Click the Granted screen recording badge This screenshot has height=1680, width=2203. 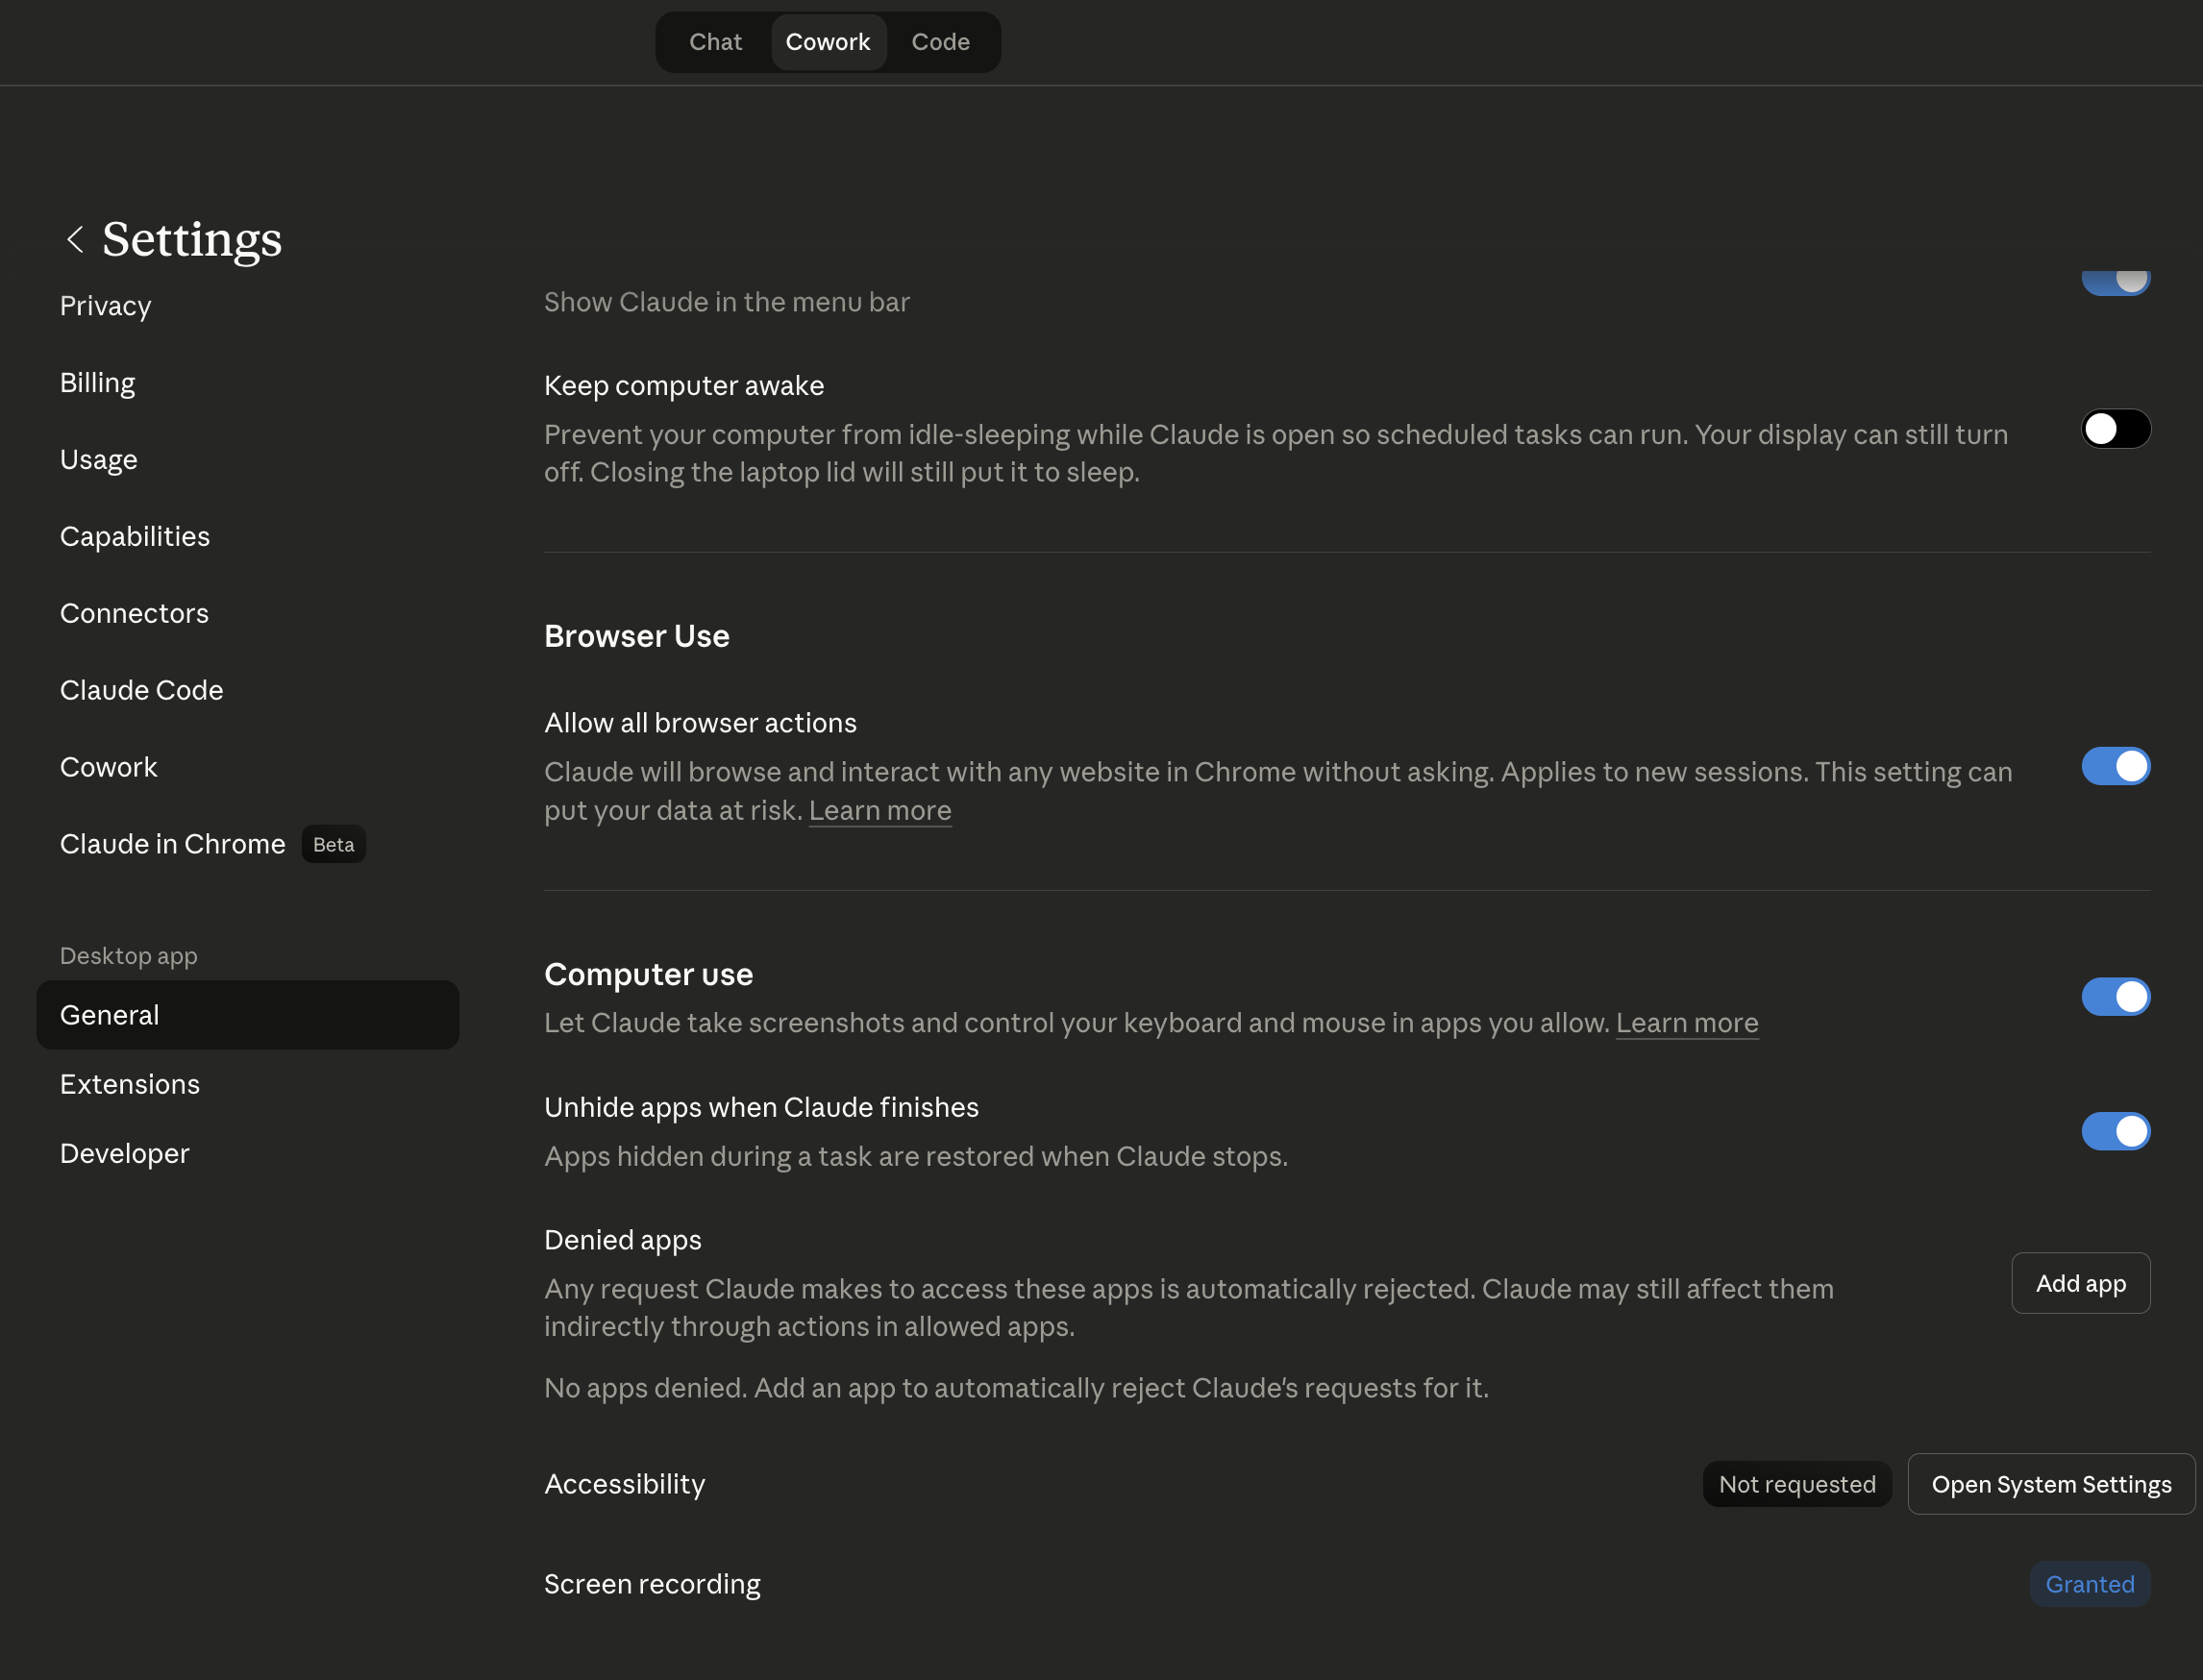pyautogui.click(x=2089, y=1585)
